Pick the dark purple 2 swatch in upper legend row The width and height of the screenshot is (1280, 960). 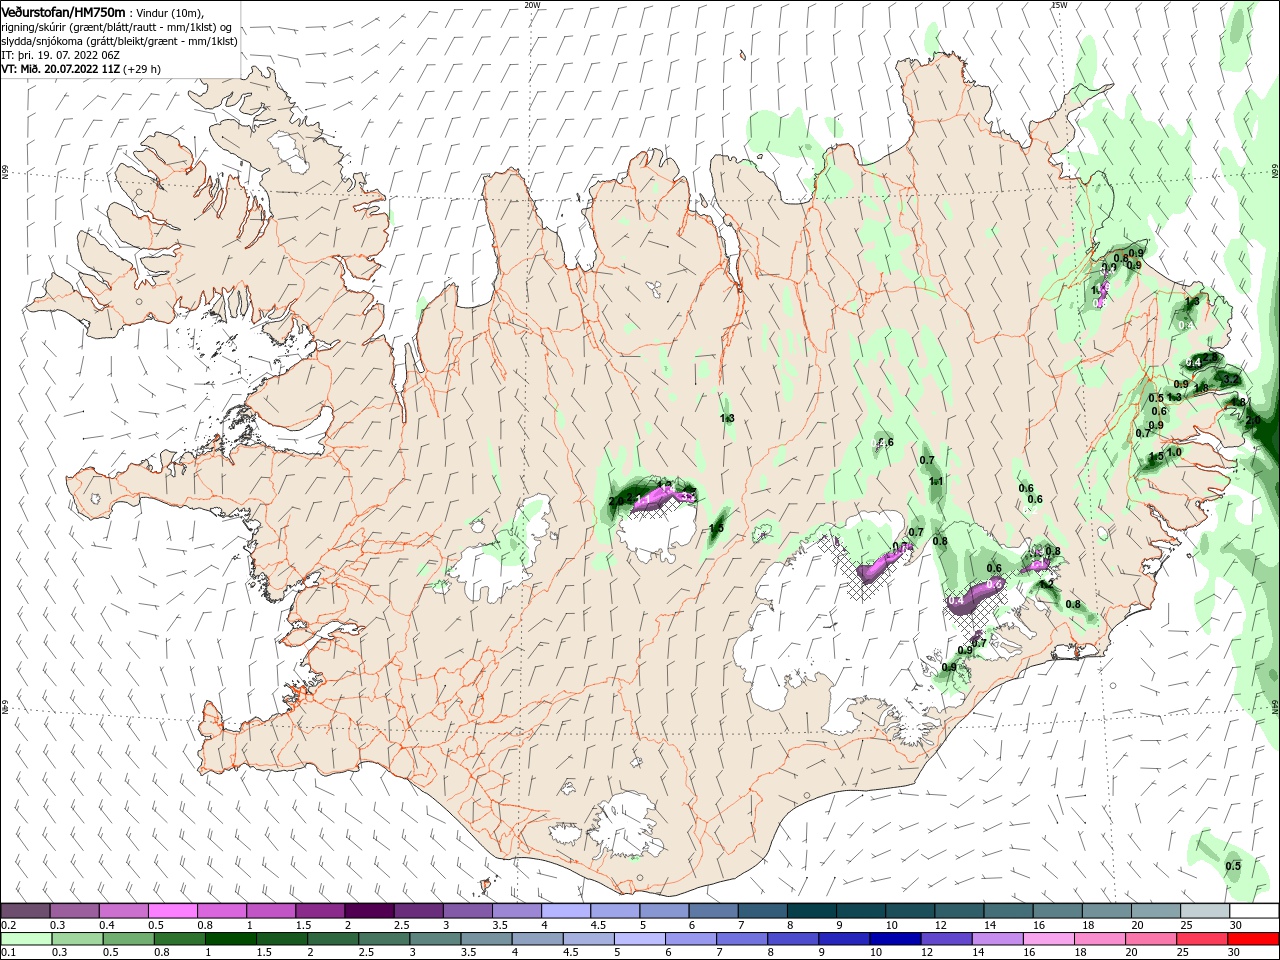pos(369,911)
